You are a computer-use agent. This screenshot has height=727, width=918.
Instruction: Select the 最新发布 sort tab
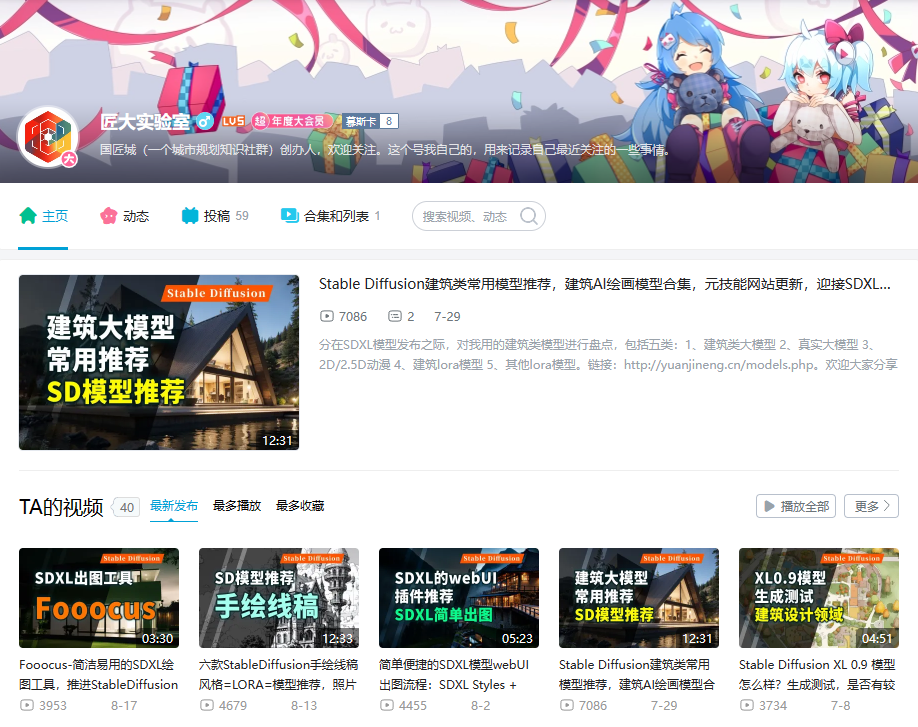tap(174, 506)
